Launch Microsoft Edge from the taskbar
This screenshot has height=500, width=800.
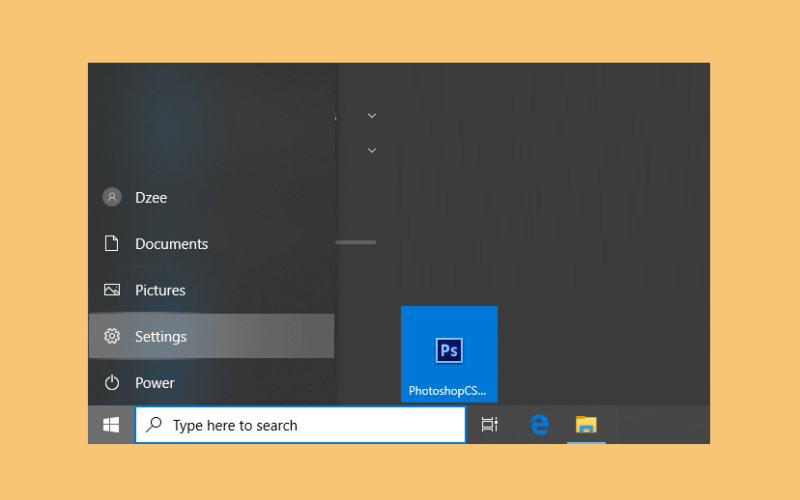tap(539, 424)
